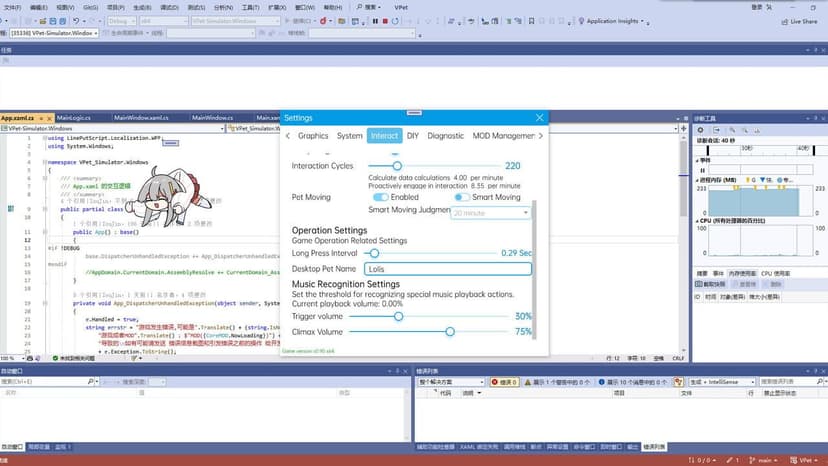Click the main branch indicator in status bar
828x466 pixels.
(x=763, y=460)
